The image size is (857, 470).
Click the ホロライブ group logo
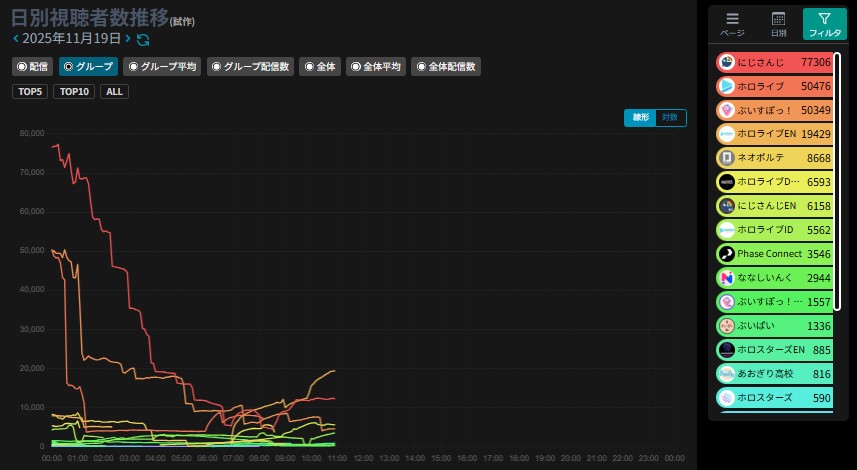click(x=726, y=86)
